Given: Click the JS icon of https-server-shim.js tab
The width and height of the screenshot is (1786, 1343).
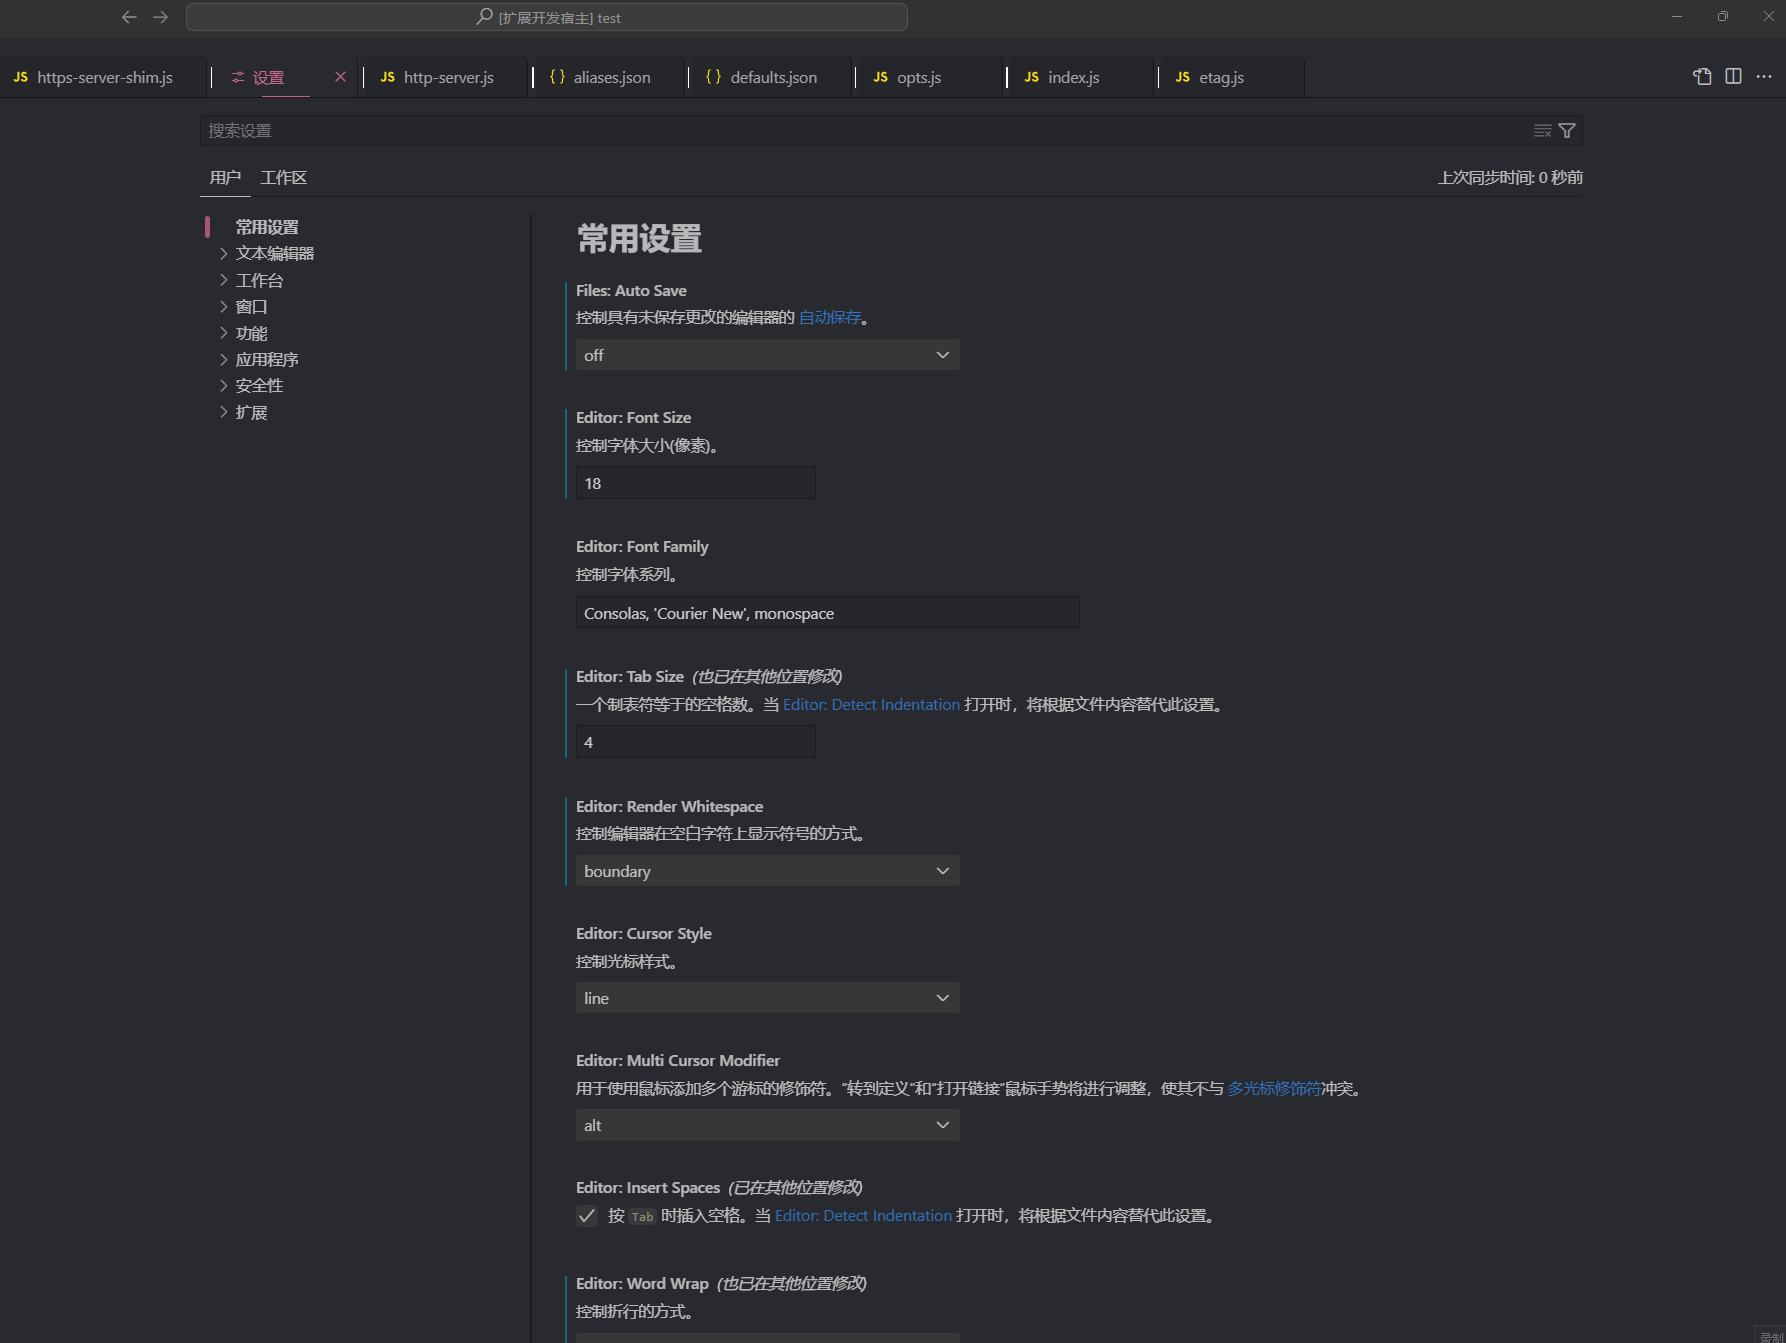Looking at the screenshot, I should point(21,77).
